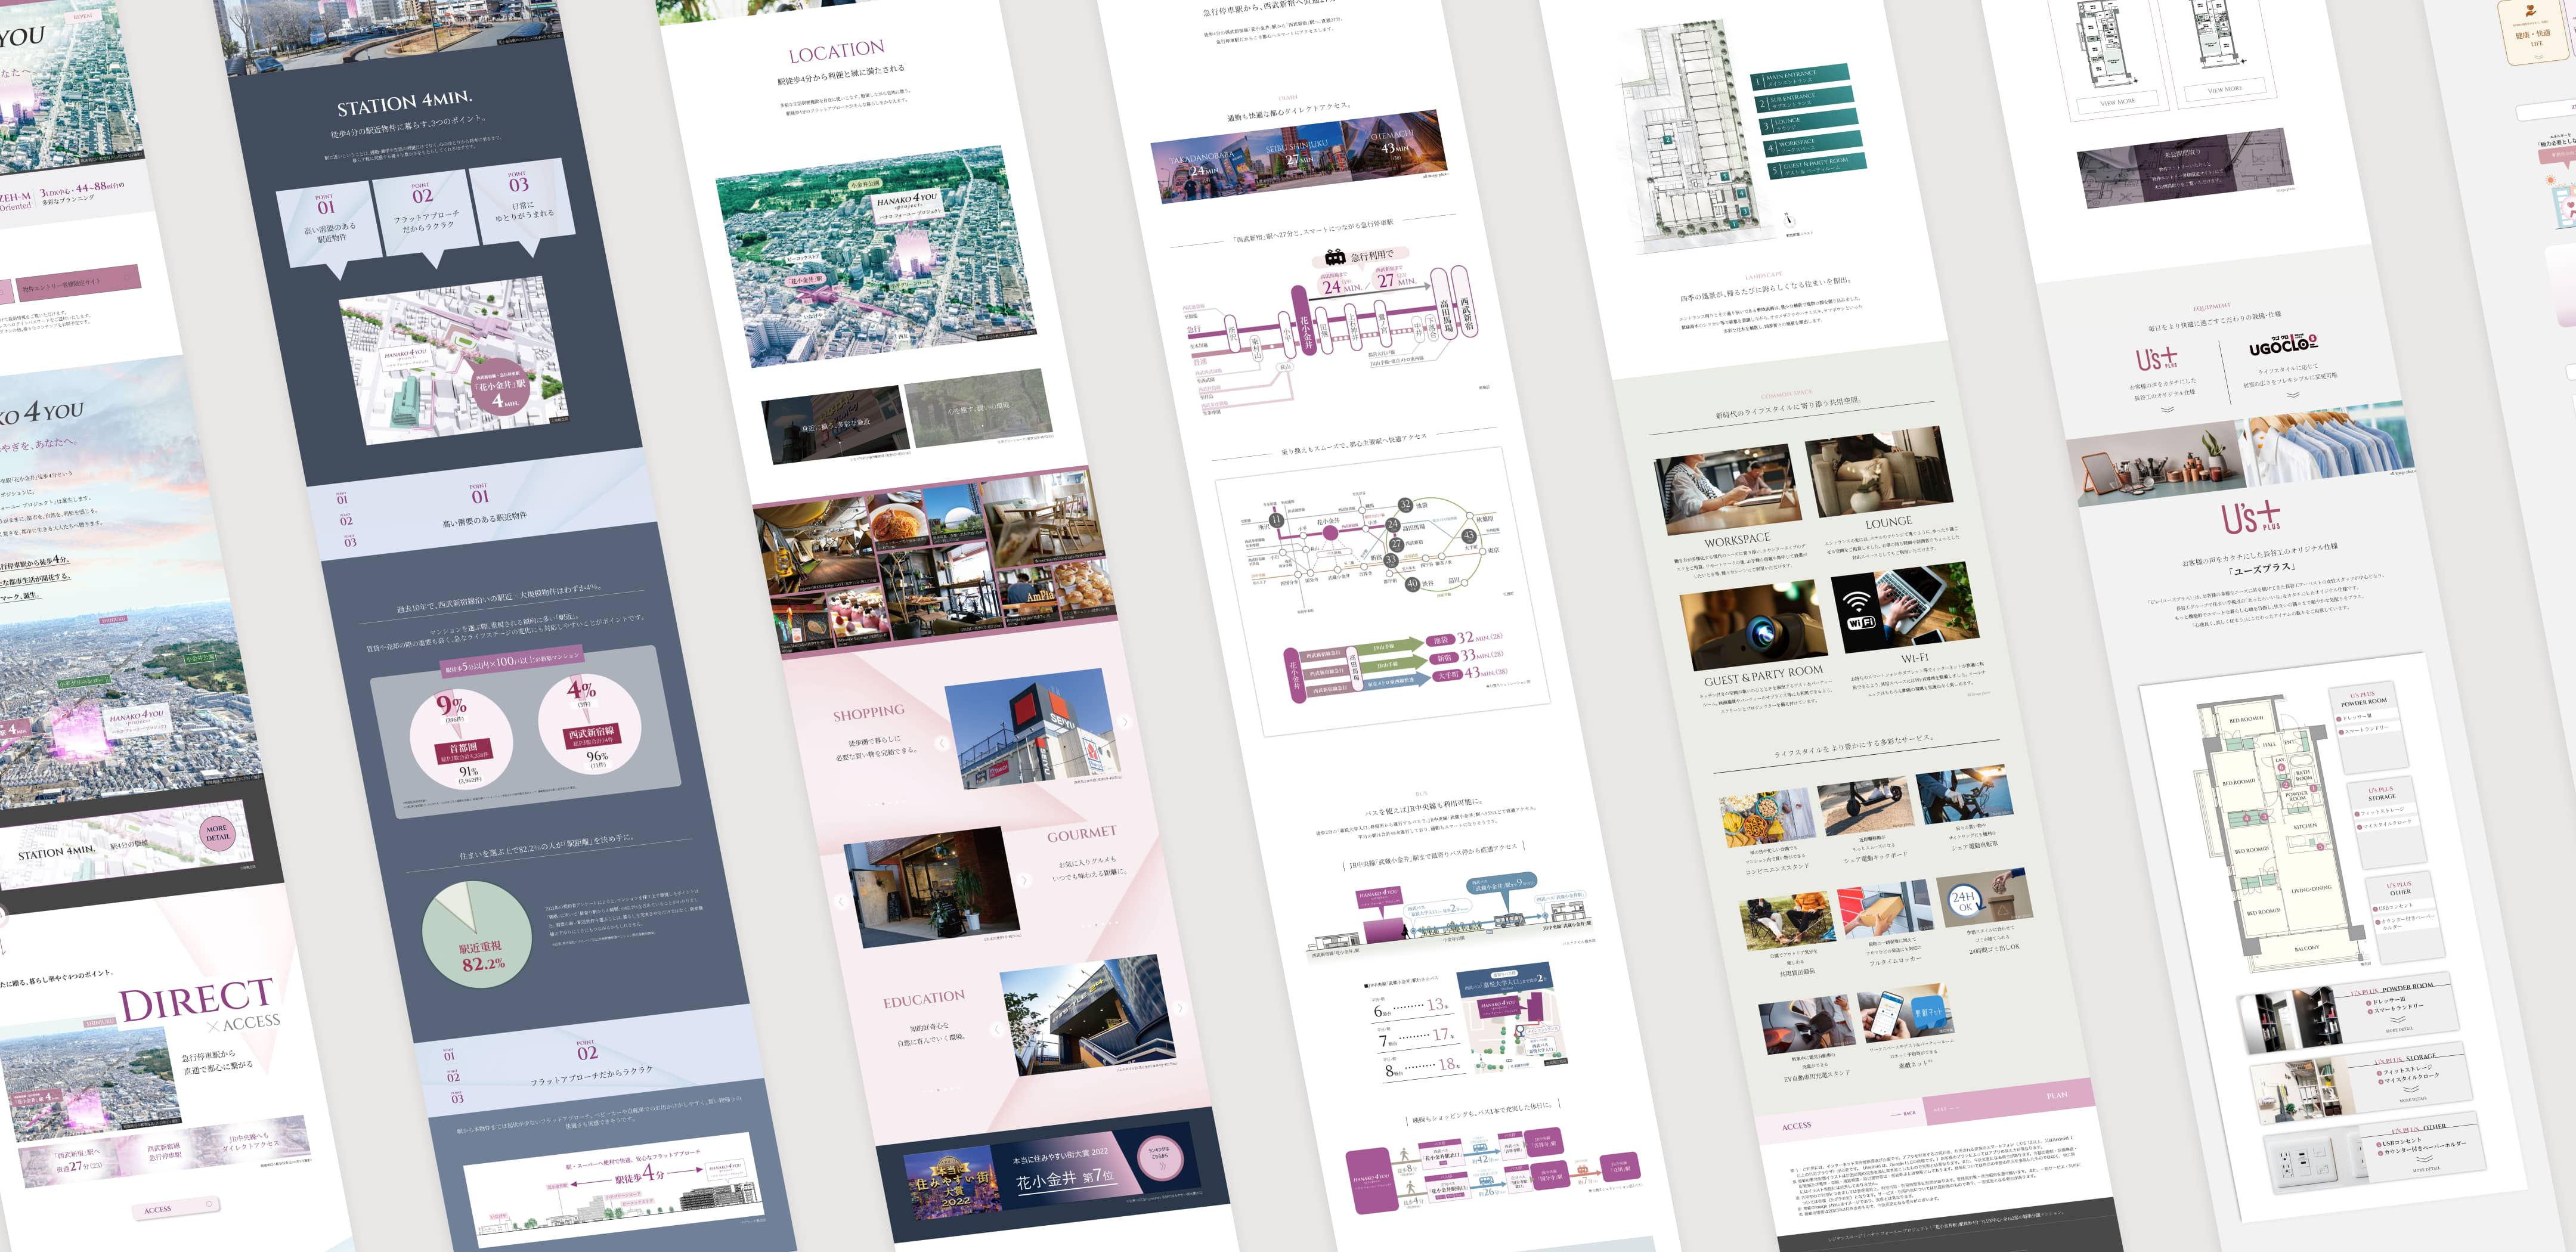Click the SHOPPING carousel left arrow
The width and height of the screenshot is (2576, 1252).
pyautogui.click(x=941, y=743)
